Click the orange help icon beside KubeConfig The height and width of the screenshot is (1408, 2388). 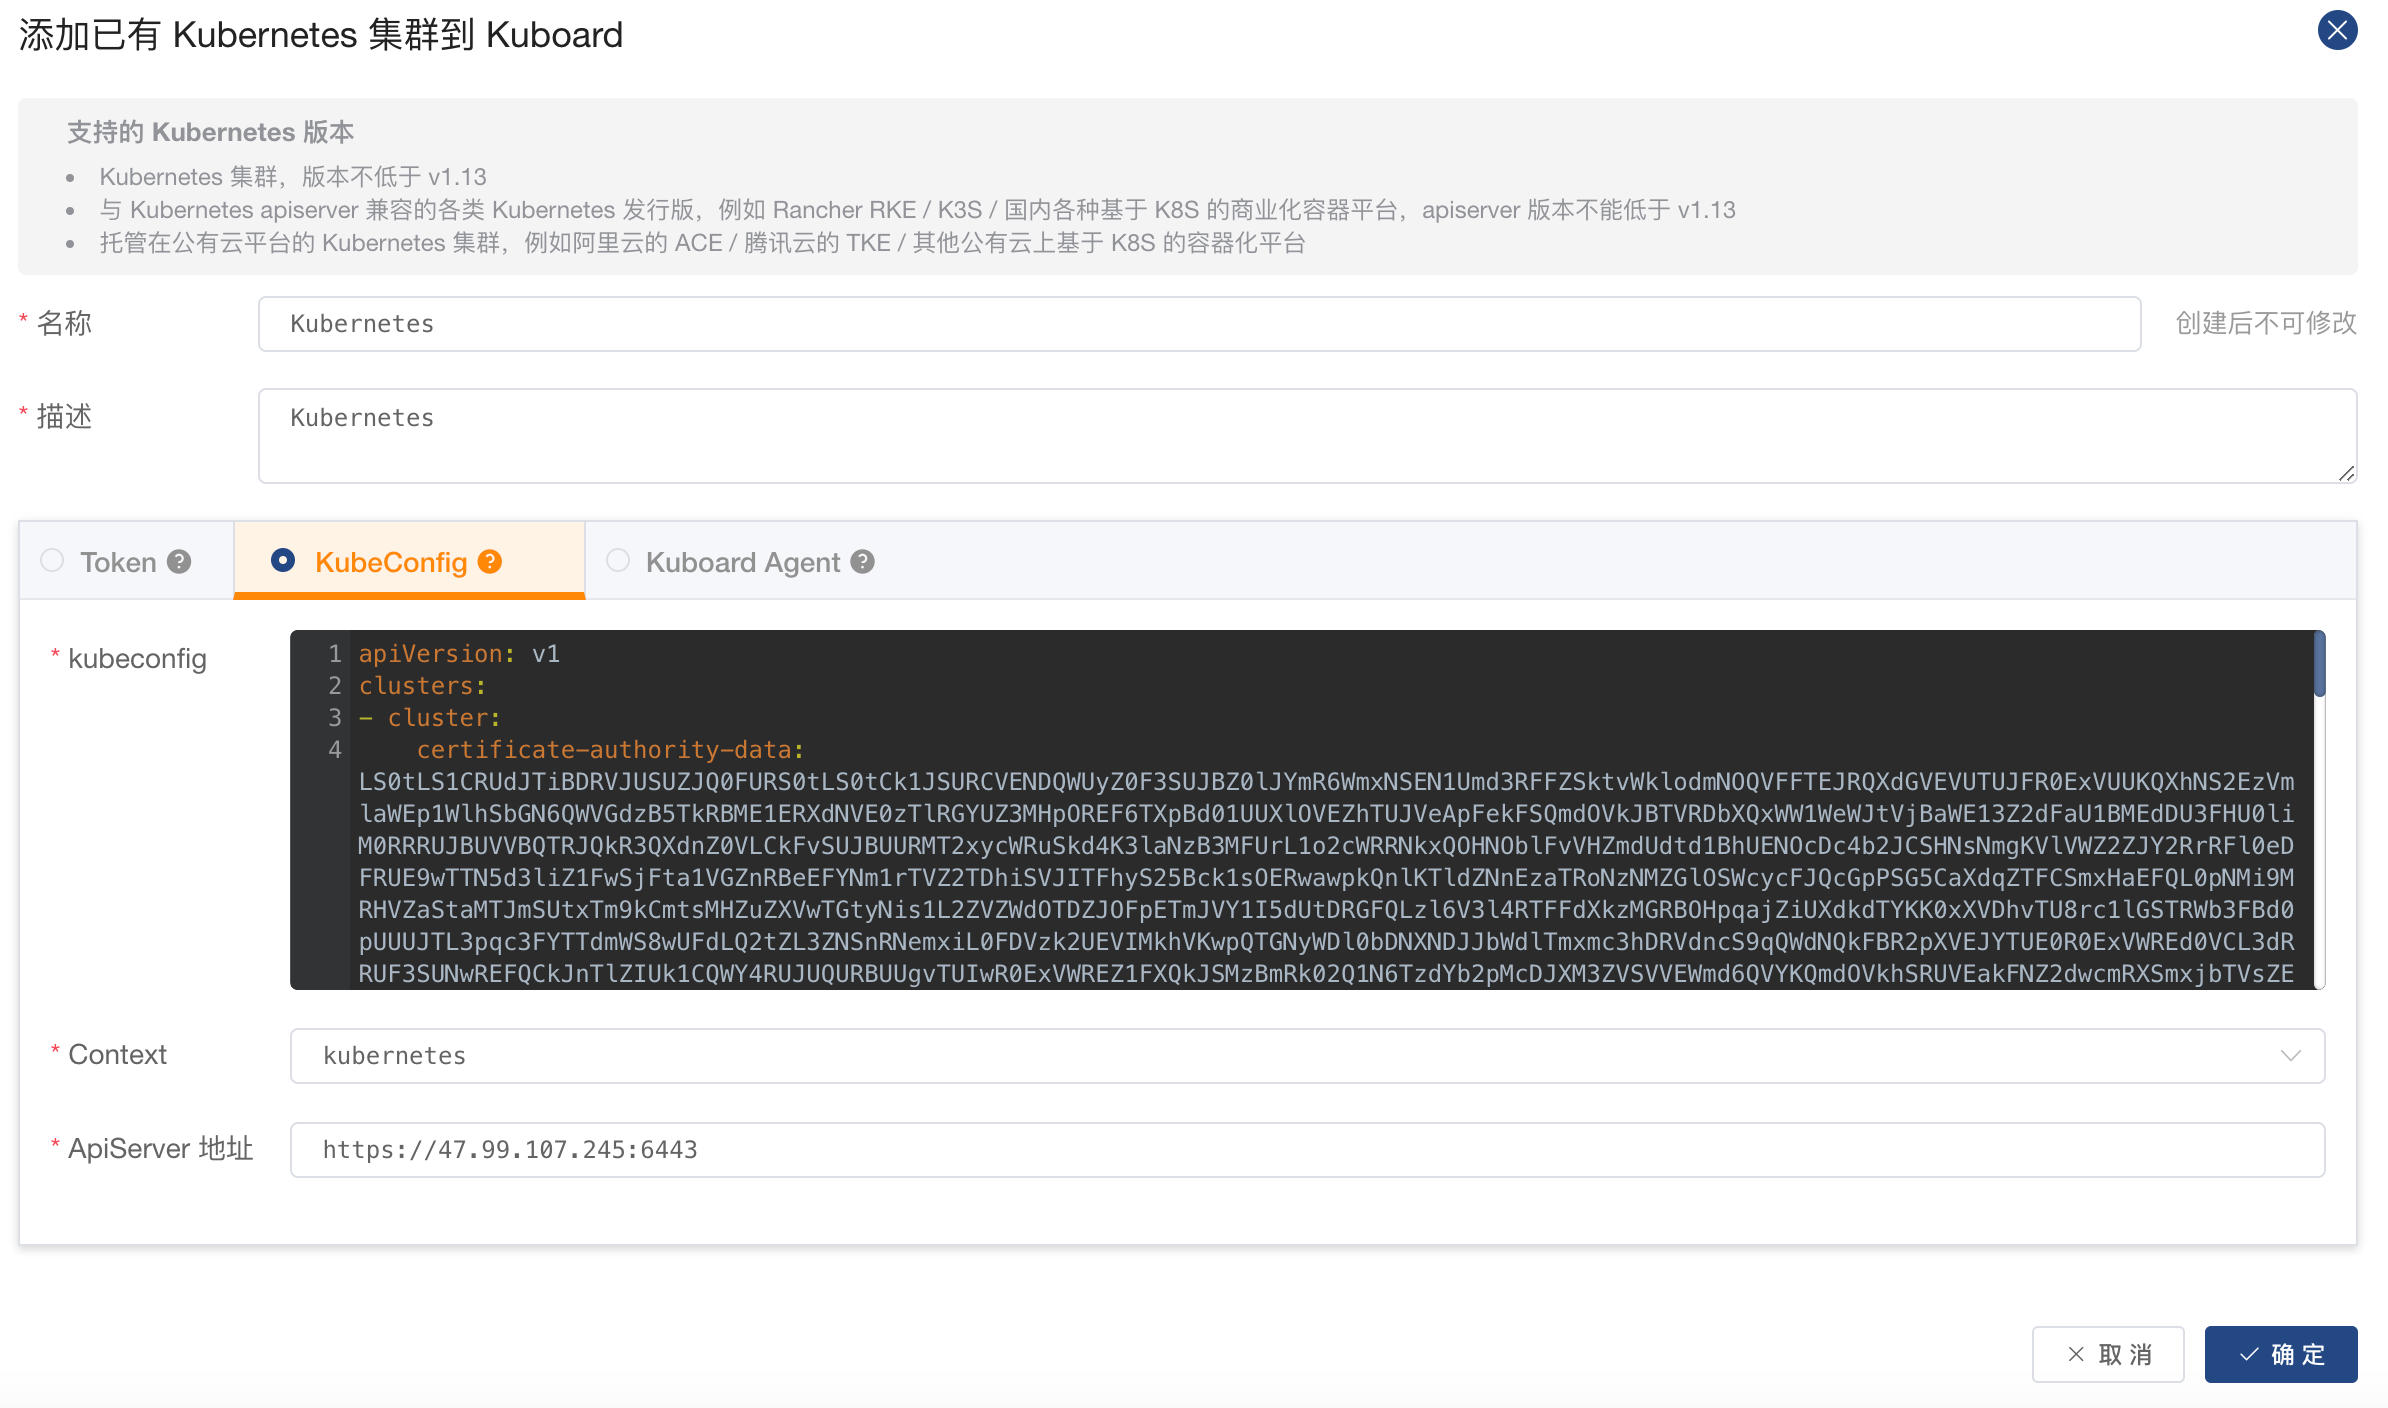point(490,562)
